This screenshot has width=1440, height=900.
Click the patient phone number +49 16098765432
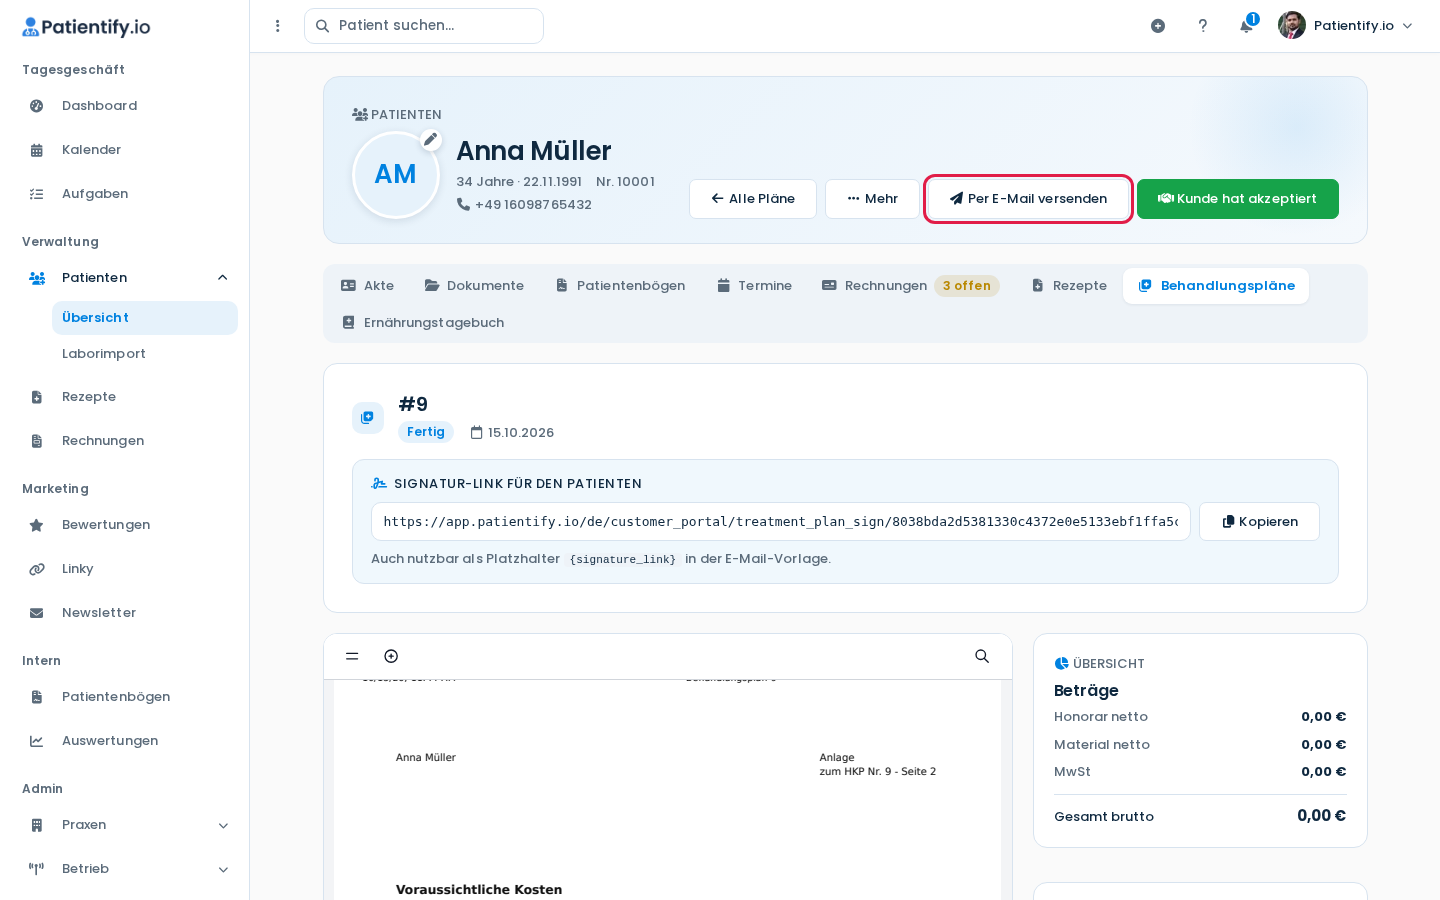tap(533, 205)
